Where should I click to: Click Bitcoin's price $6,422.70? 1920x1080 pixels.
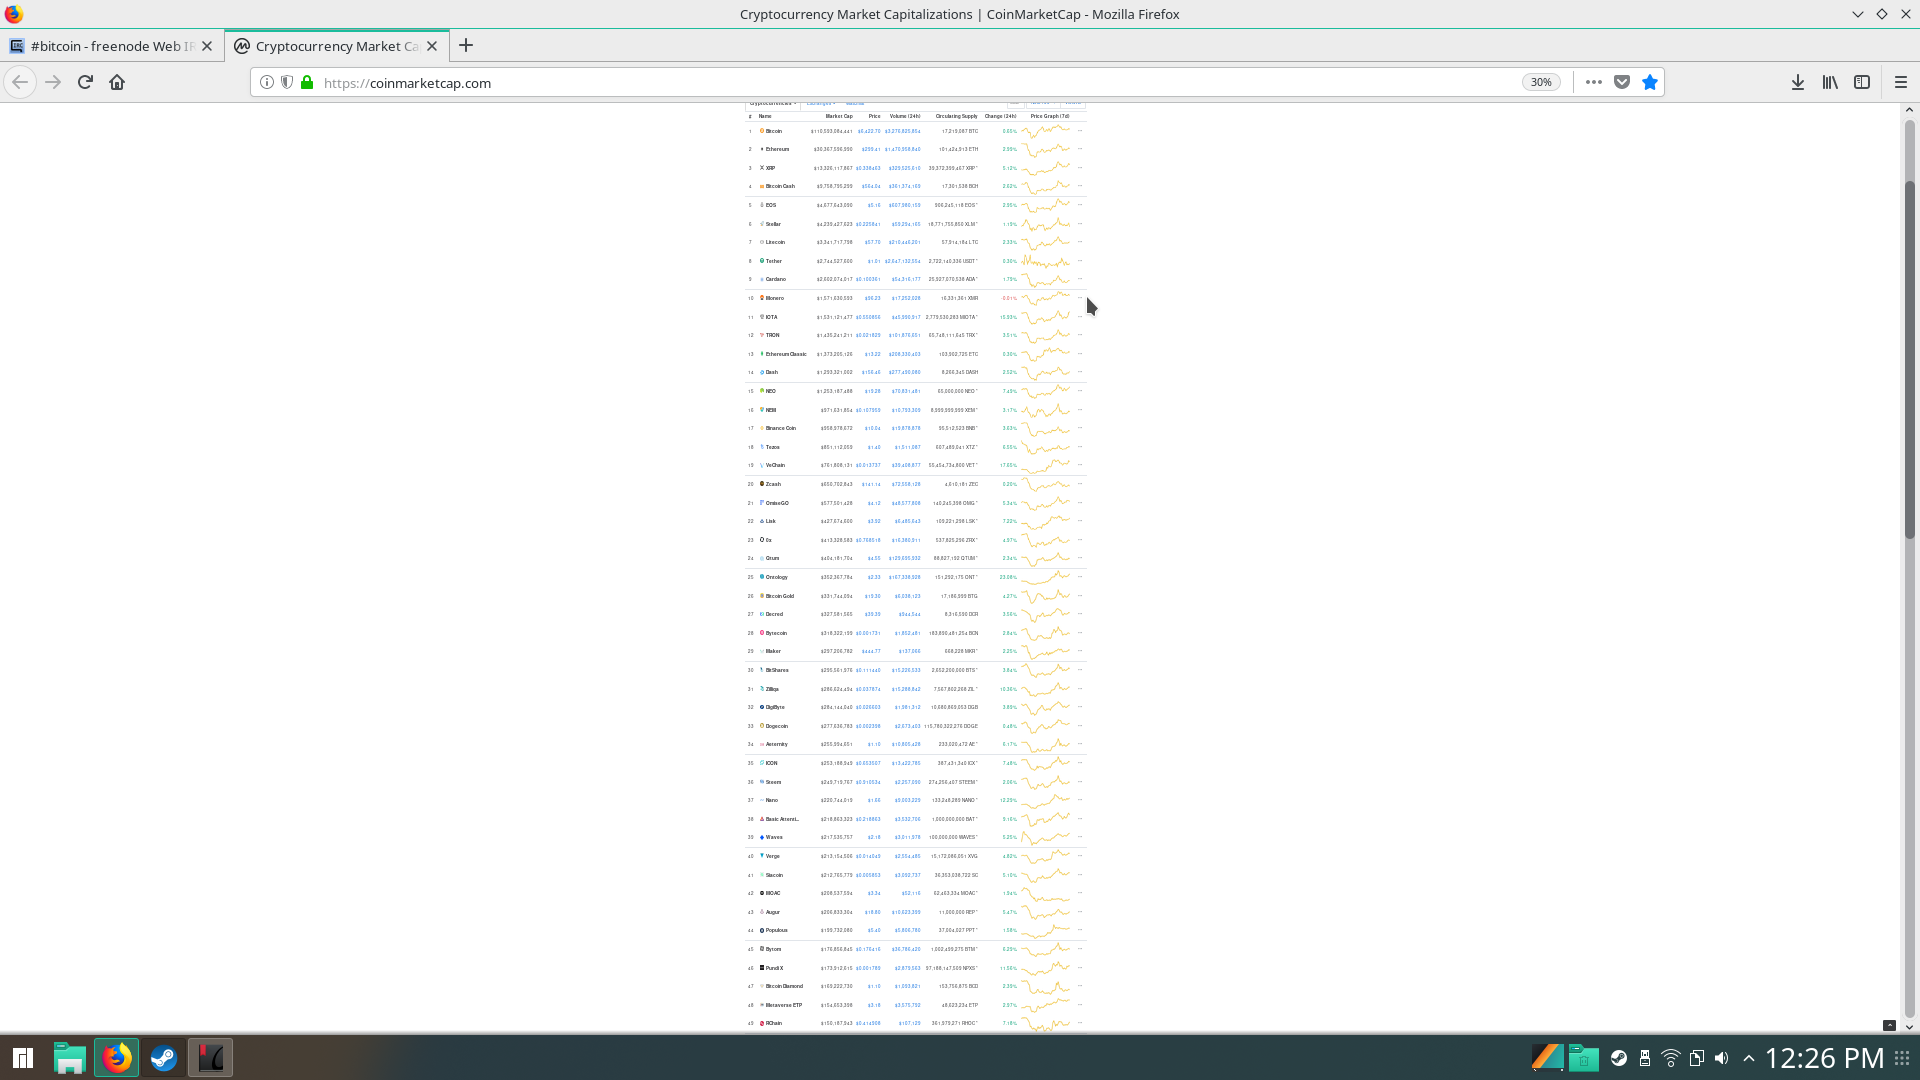(869, 131)
